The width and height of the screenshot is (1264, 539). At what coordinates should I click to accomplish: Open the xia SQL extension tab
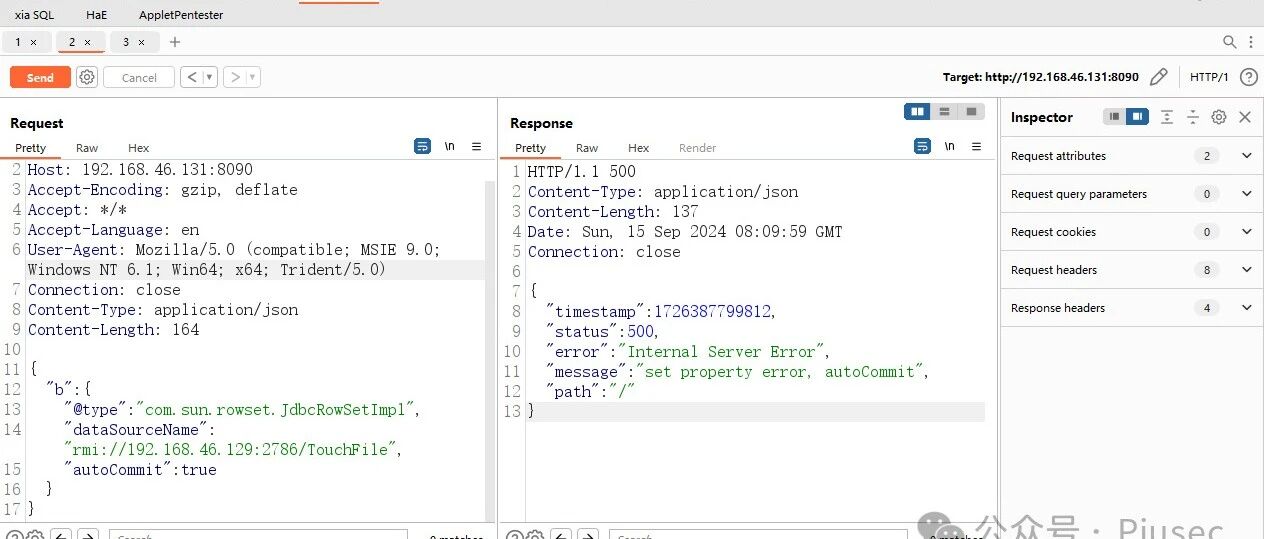click(x=34, y=15)
